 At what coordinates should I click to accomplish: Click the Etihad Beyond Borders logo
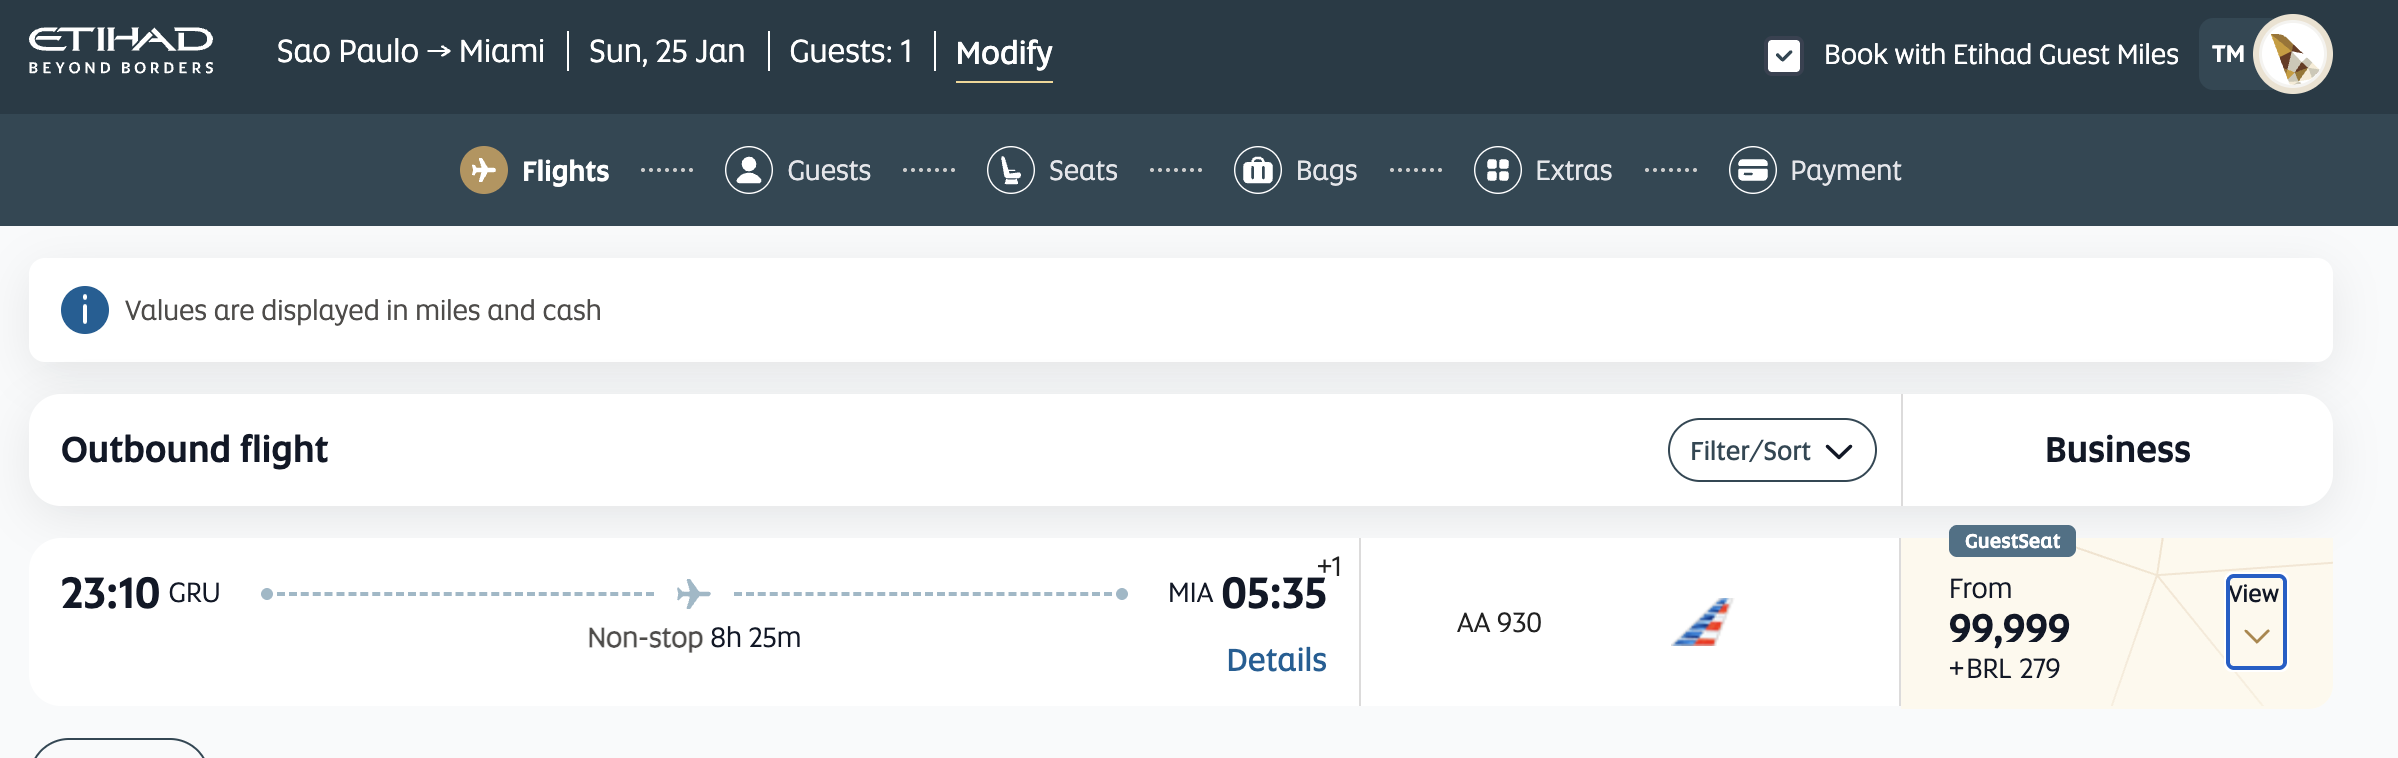point(121,51)
